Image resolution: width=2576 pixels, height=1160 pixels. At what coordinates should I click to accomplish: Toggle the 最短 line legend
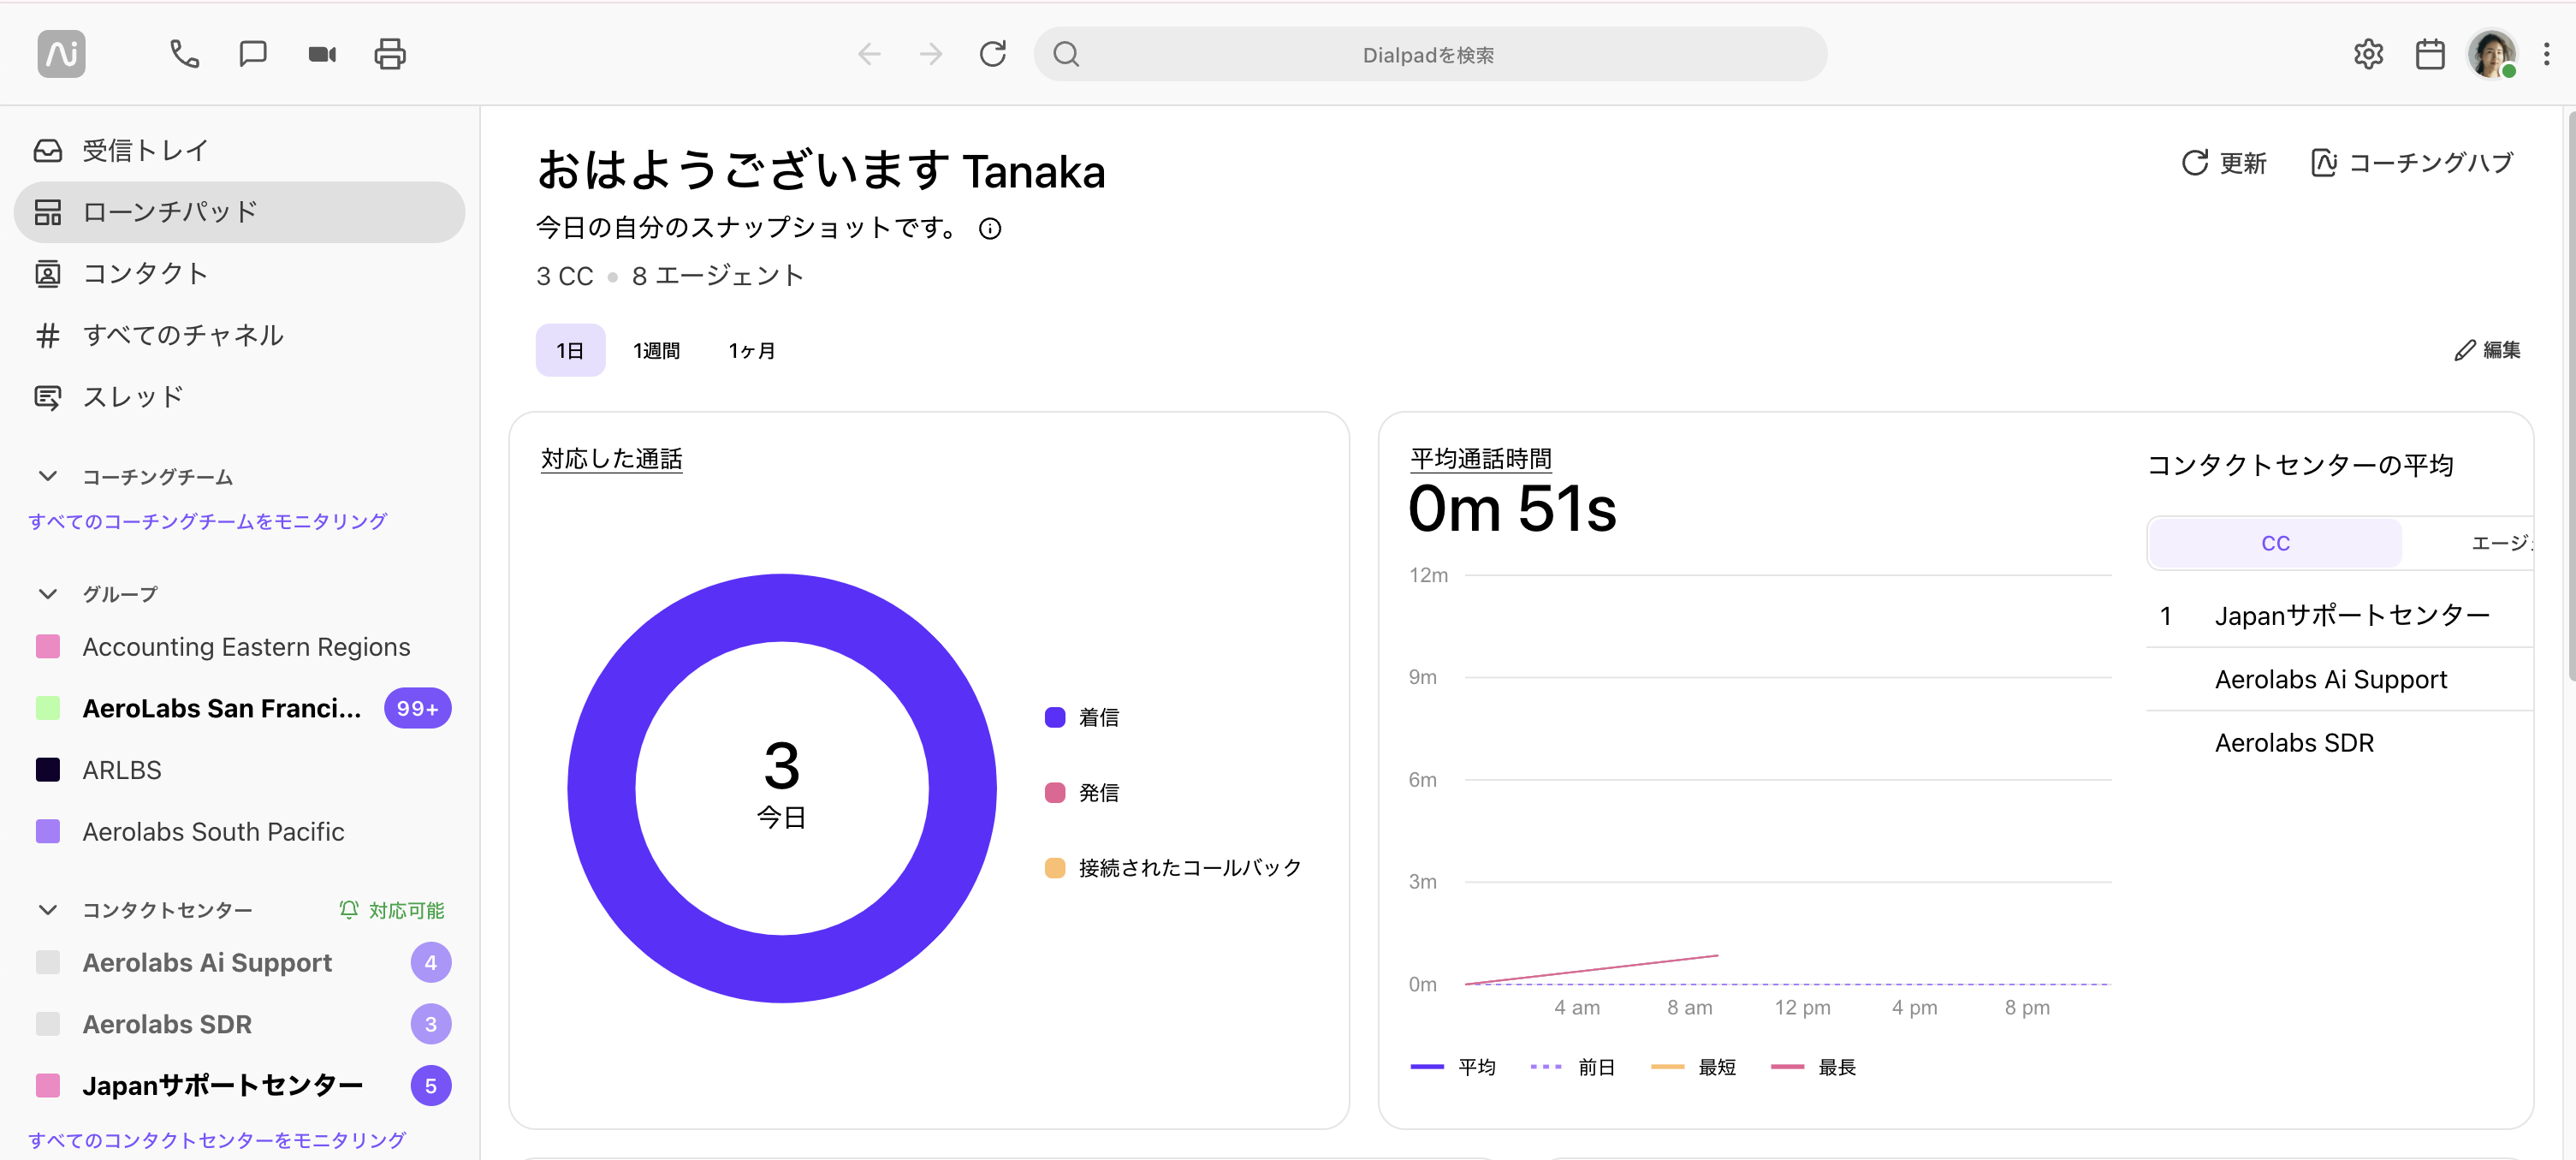click(1693, 1067)
